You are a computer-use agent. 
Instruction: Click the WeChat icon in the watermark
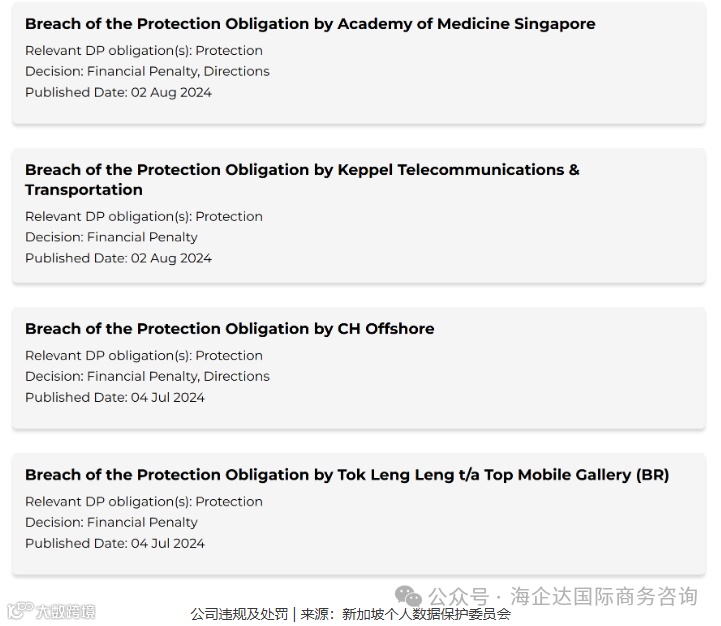click(x=409, y=597)
